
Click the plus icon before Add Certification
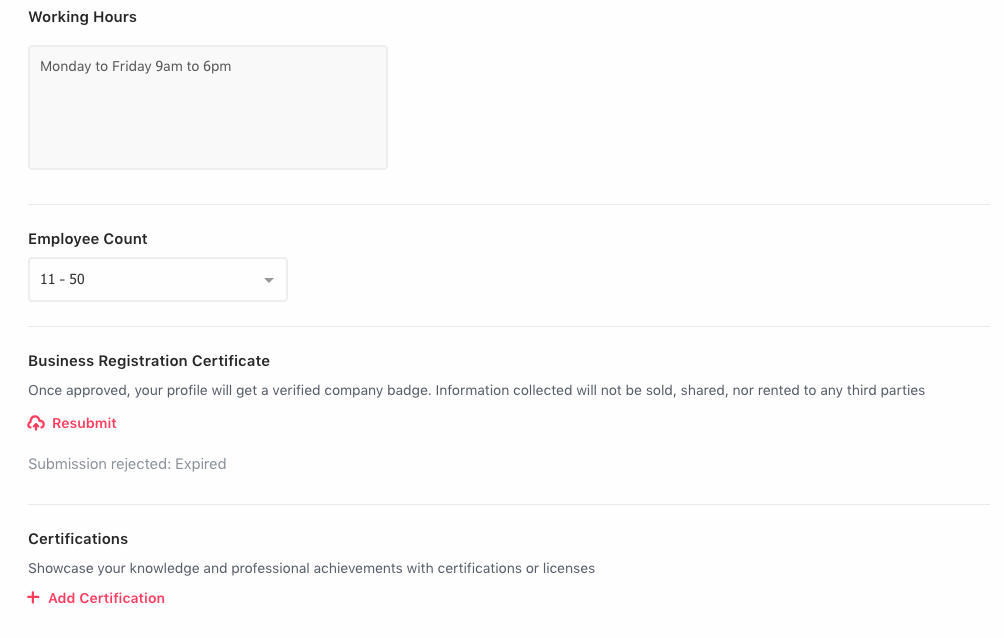pos(33,598)
